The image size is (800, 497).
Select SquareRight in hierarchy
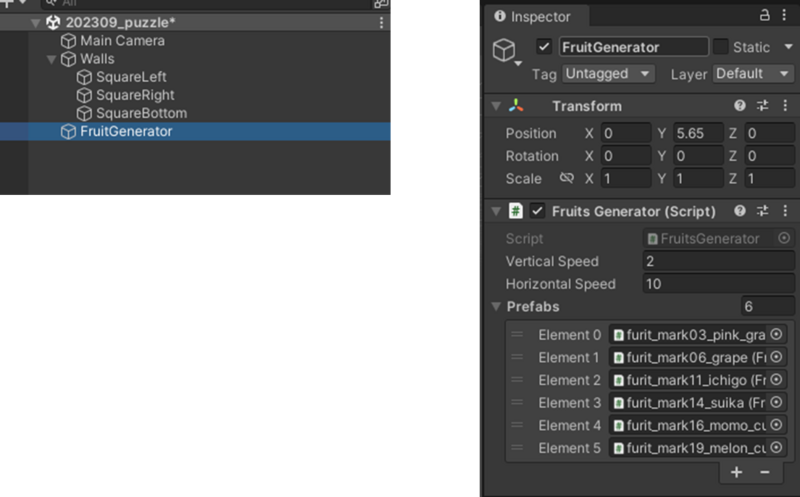click(135, 95)
